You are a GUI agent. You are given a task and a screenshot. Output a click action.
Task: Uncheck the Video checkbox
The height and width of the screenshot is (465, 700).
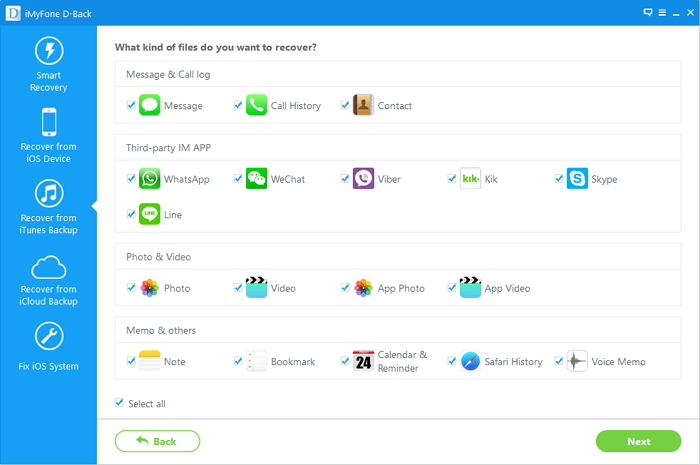coord(238,287)
